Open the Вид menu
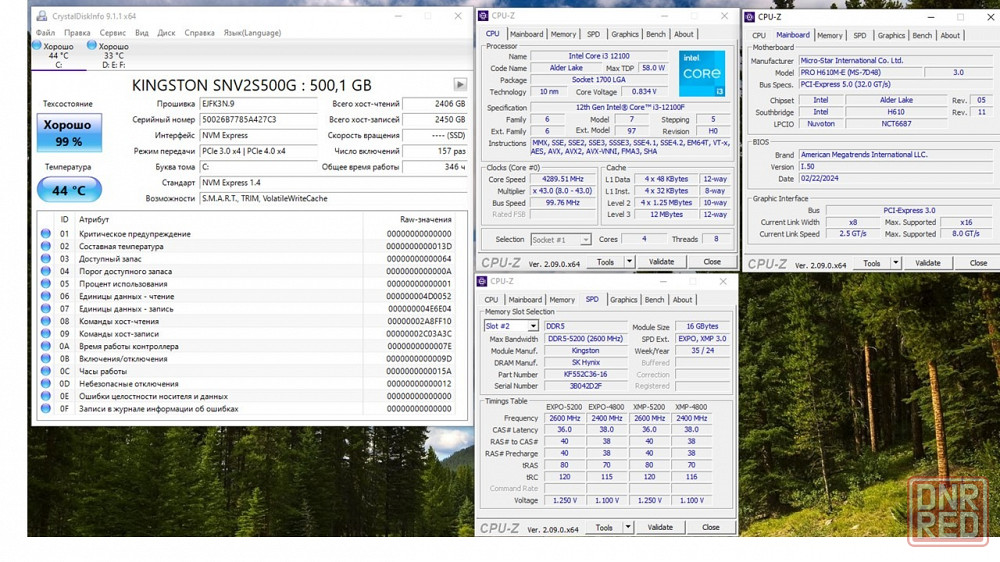 [142, 33]
